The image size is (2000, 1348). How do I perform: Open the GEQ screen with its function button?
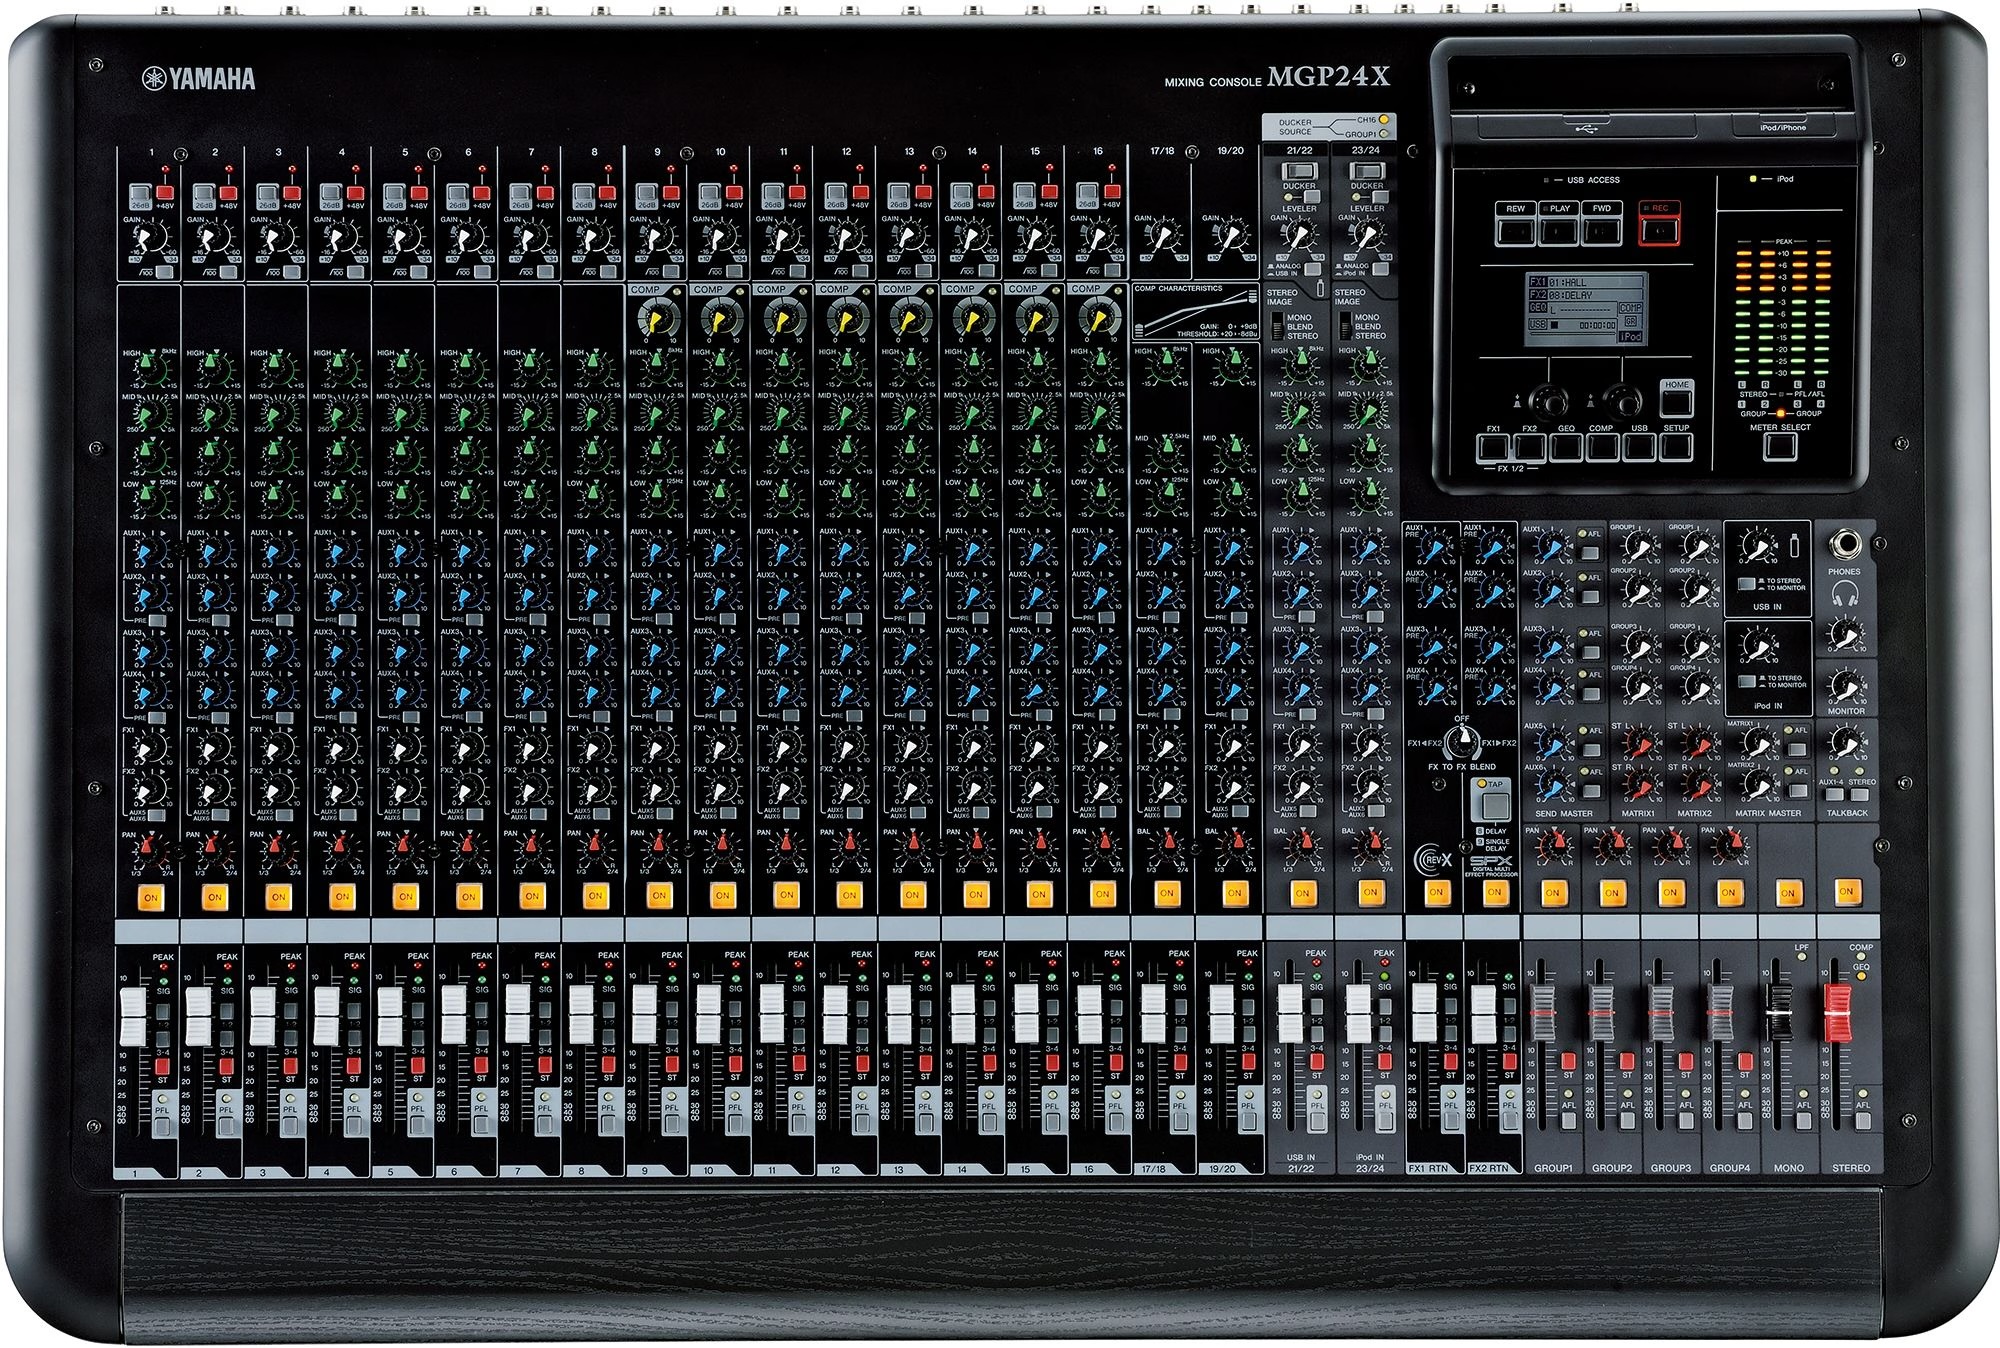point(1566,449)
